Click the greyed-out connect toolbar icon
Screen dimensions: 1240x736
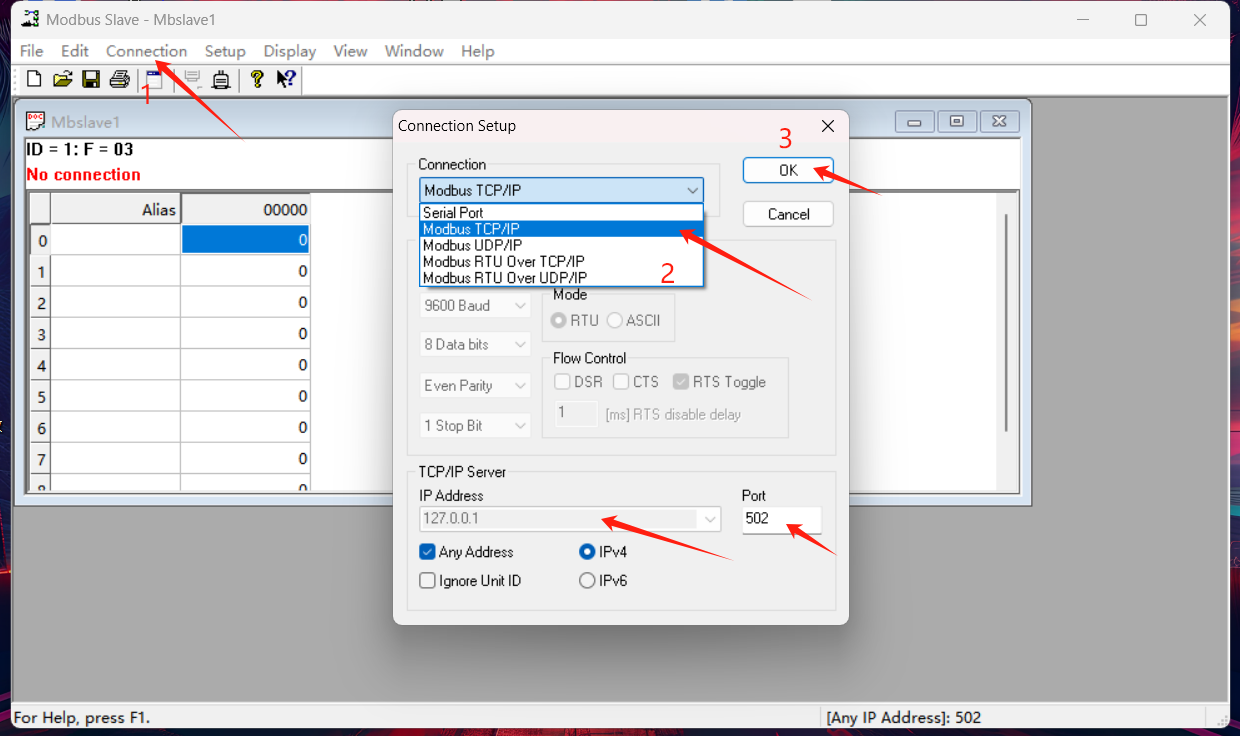pyautogui.click(x=193, y=79)
